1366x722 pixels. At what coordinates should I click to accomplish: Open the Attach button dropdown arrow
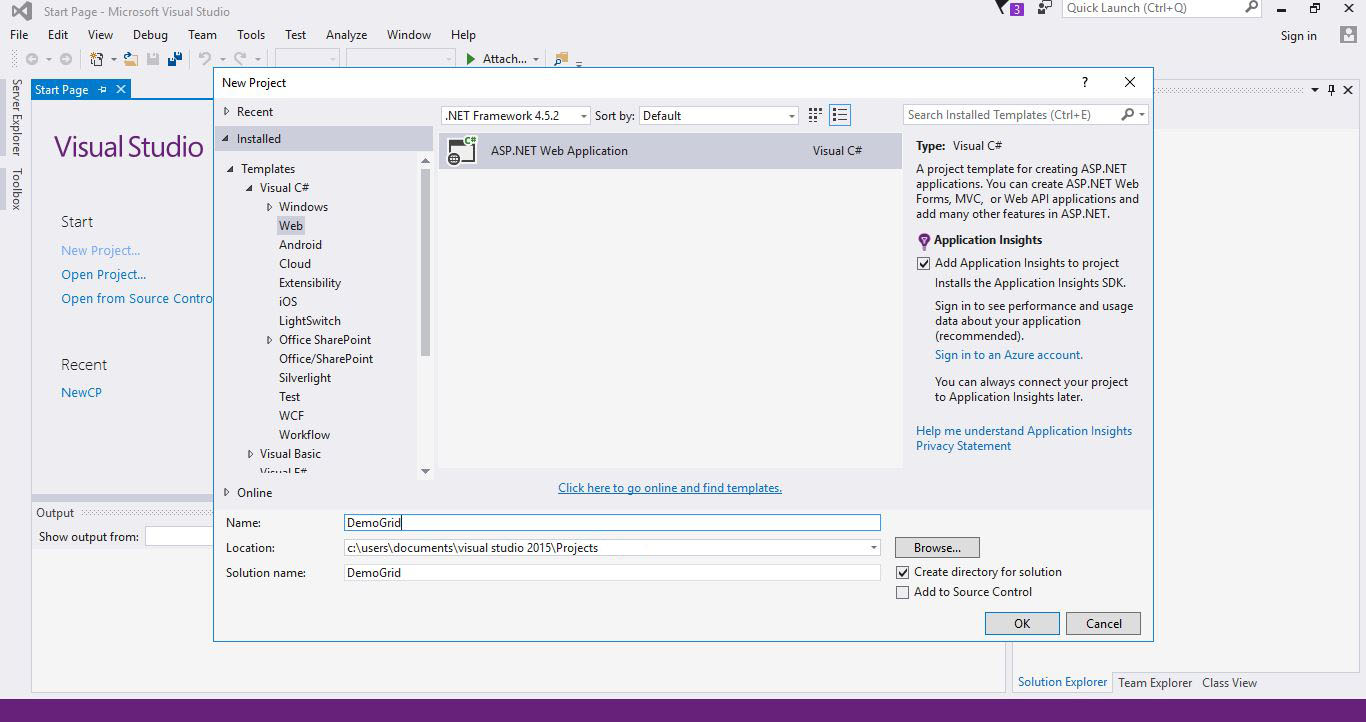click(x=536, y=60)
